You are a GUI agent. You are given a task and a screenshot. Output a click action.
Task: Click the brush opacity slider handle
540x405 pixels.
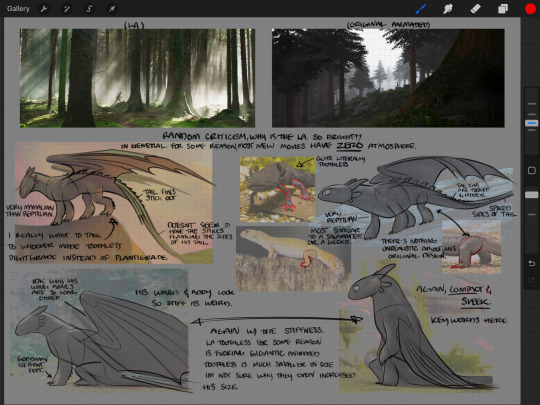click(x=531, y=195)
